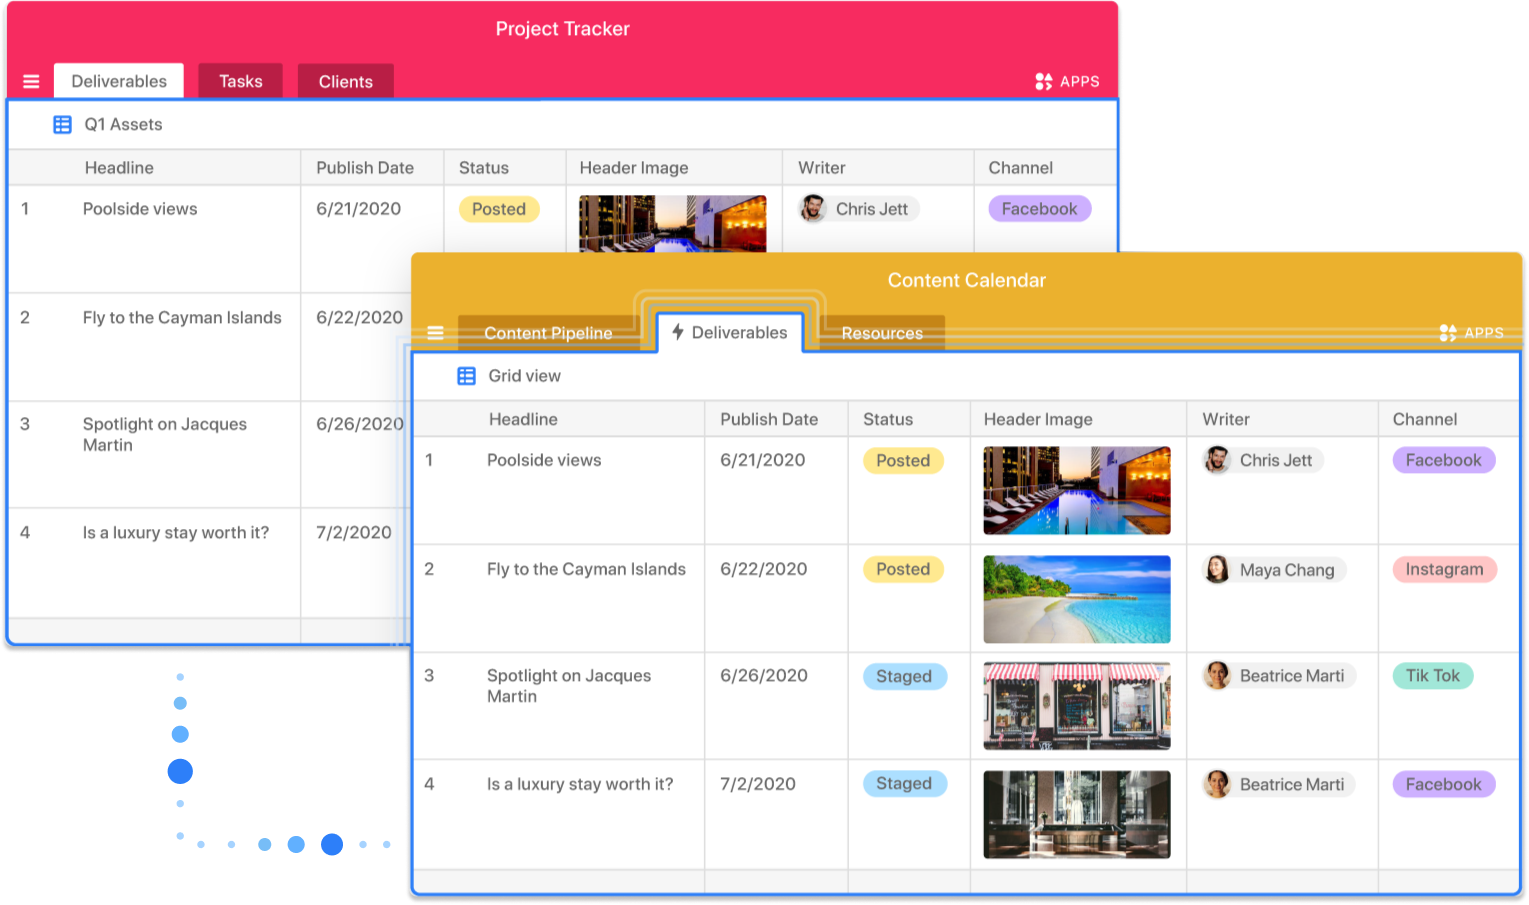Open the storefront header image thumbnail
This screenshot has height=905, width=1529.
click(1076, 706)
